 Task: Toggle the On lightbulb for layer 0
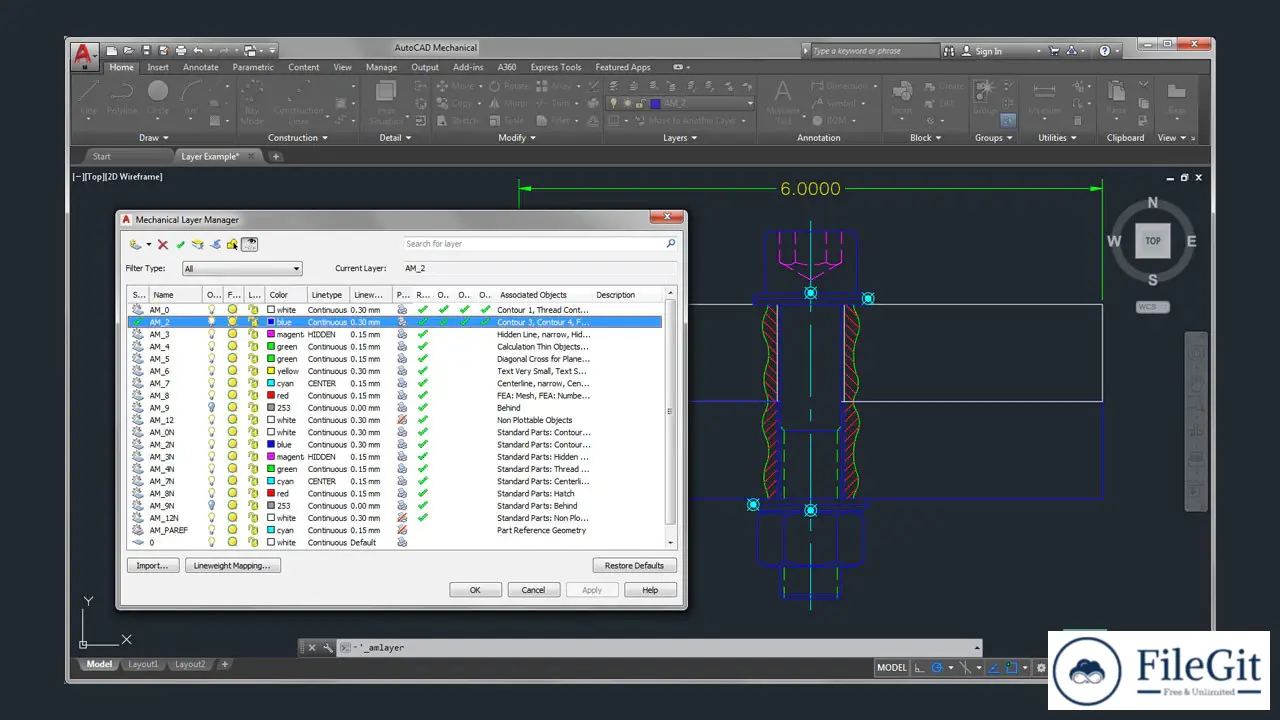tap(211, 542)
